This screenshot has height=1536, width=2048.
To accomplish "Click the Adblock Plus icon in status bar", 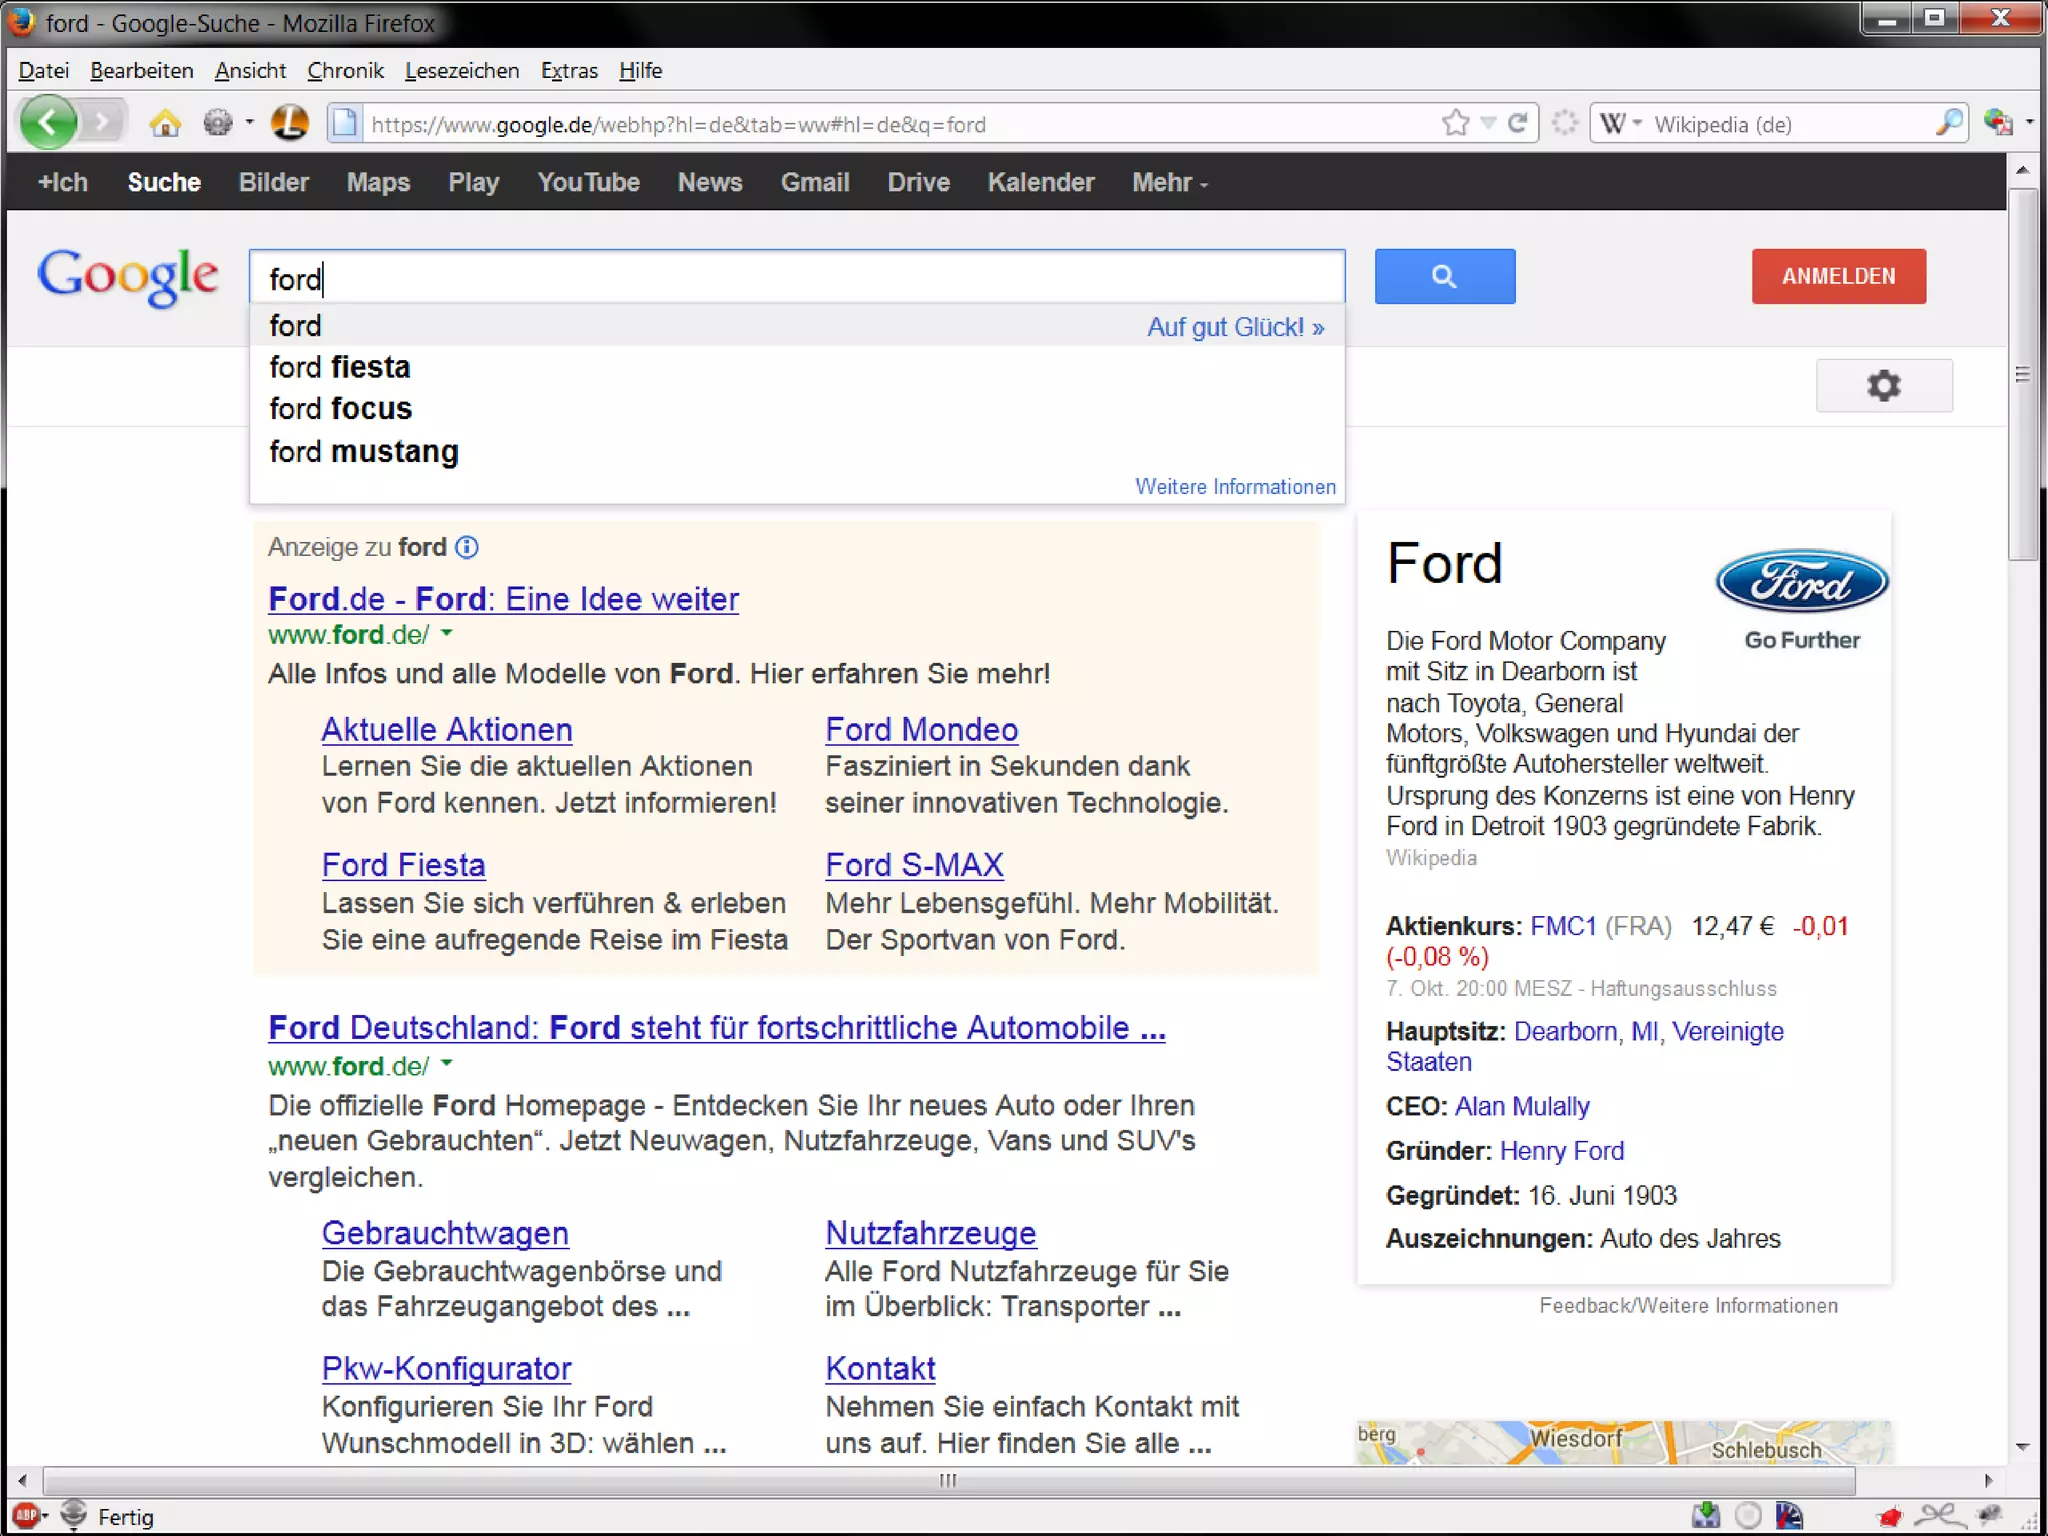I will [25, 1516].
